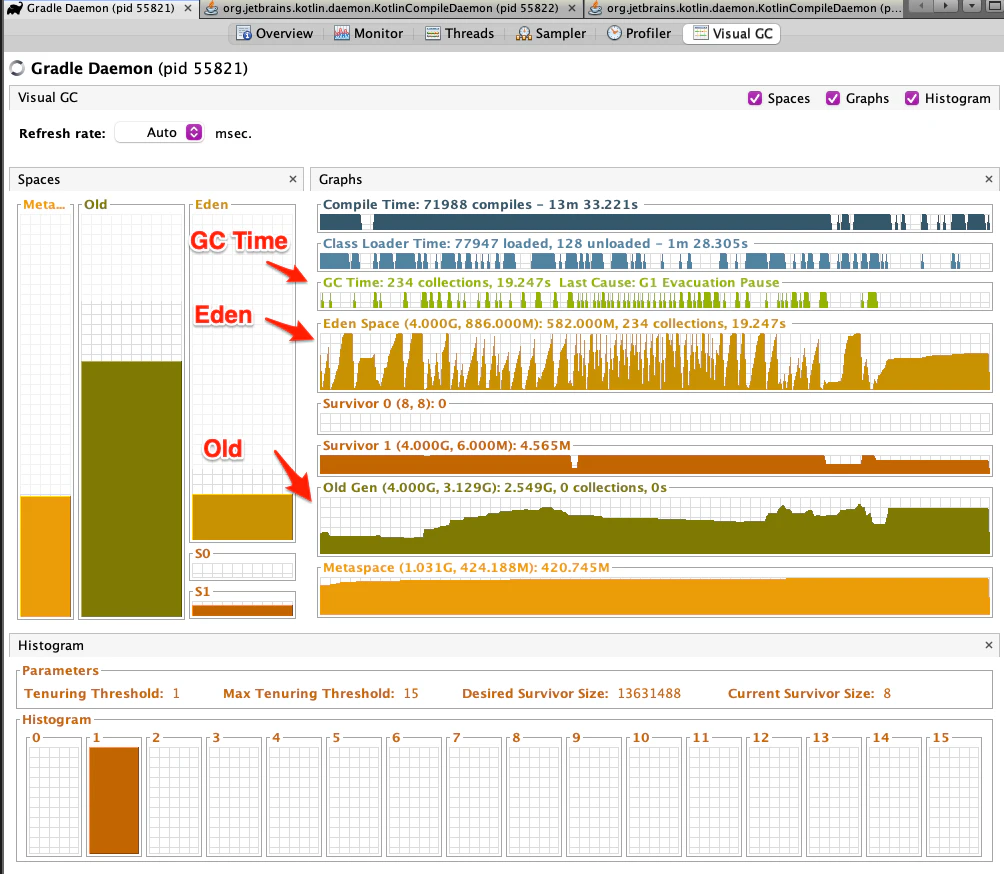1004x874 pixels.
Task: Click the Profiler clock icon
Action: [614, 33]
